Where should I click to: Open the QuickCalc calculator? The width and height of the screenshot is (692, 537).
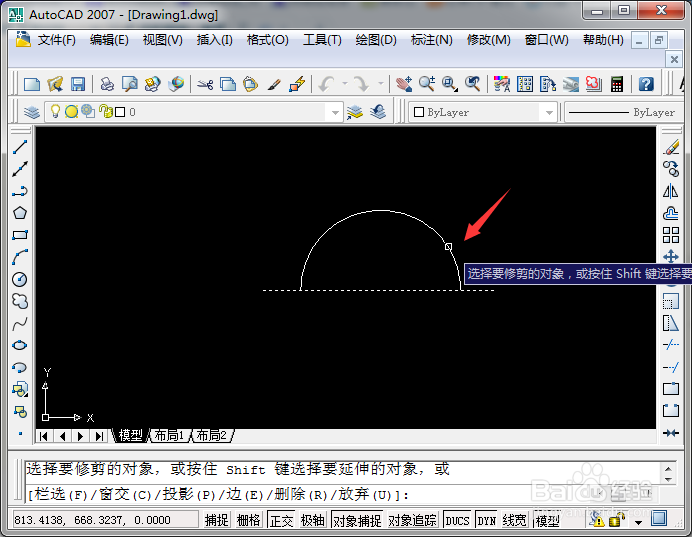[617, 84]
